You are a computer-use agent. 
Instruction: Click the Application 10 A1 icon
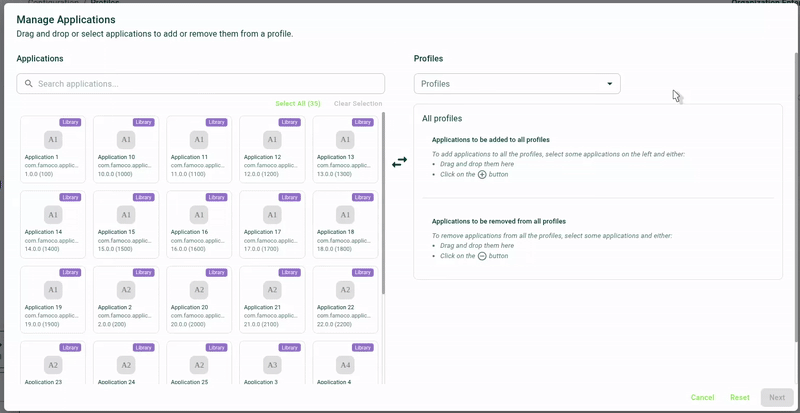tap(126, 139)
